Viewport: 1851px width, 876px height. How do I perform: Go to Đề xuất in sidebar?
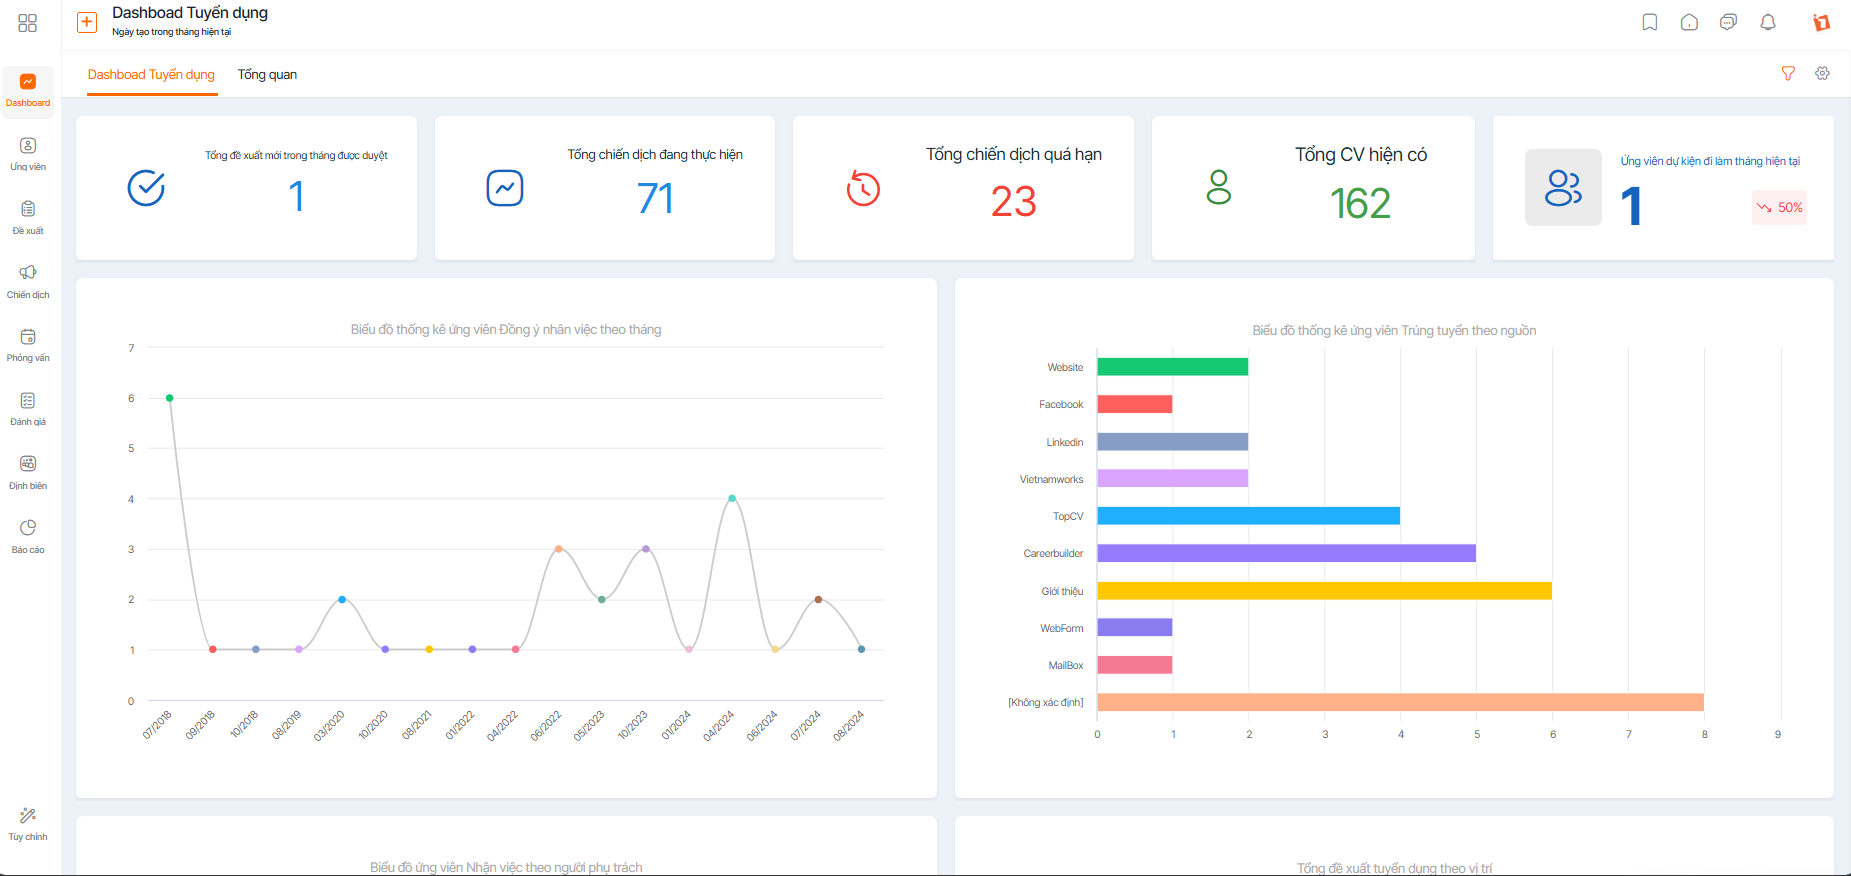(28, 217)
